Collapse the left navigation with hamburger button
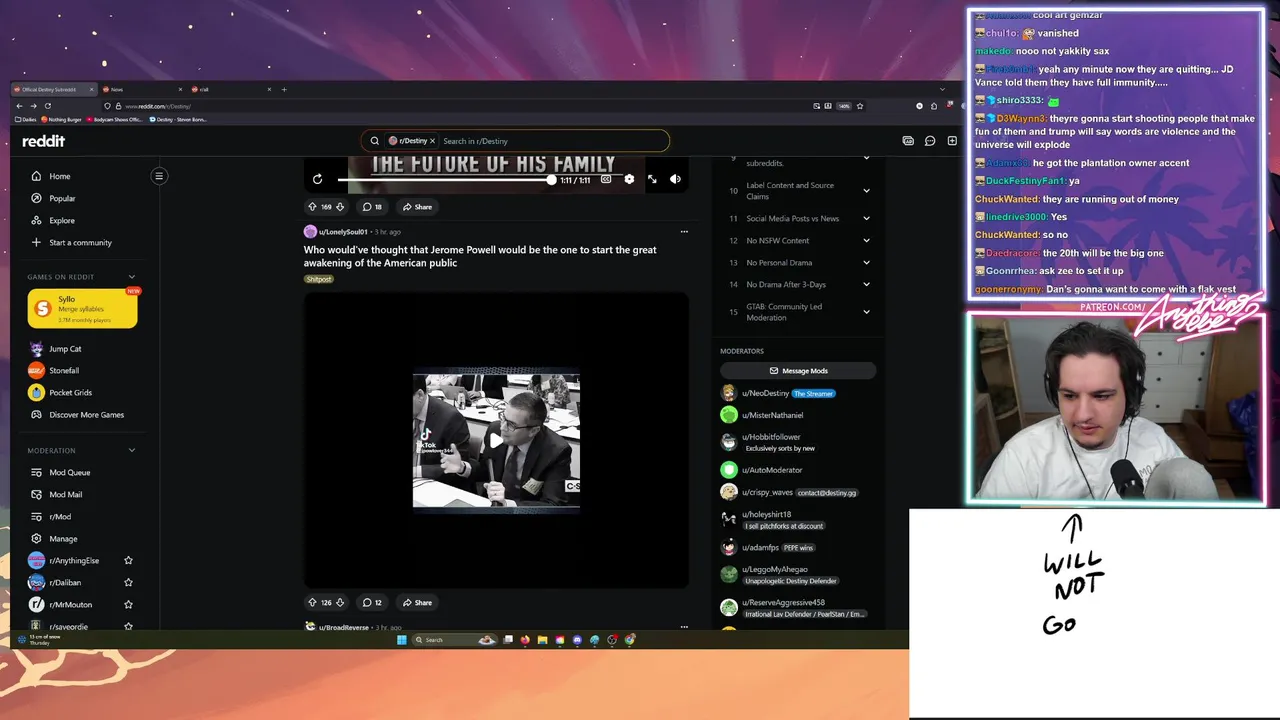 point(158,176)
